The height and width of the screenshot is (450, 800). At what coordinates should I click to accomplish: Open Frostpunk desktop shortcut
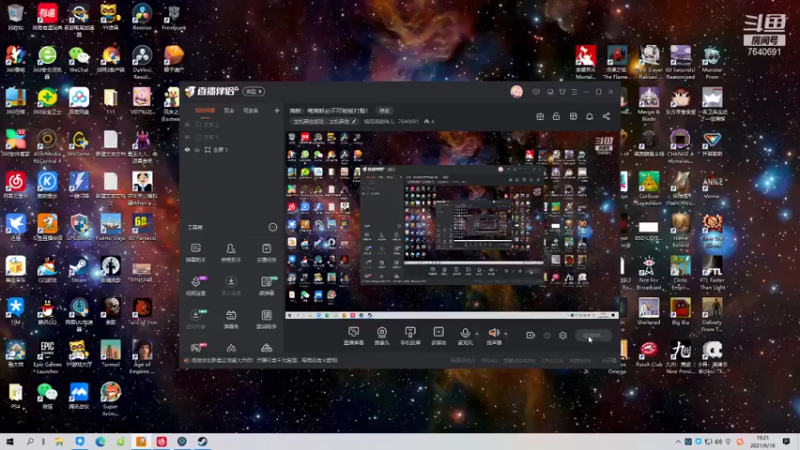tap(173, 17)
